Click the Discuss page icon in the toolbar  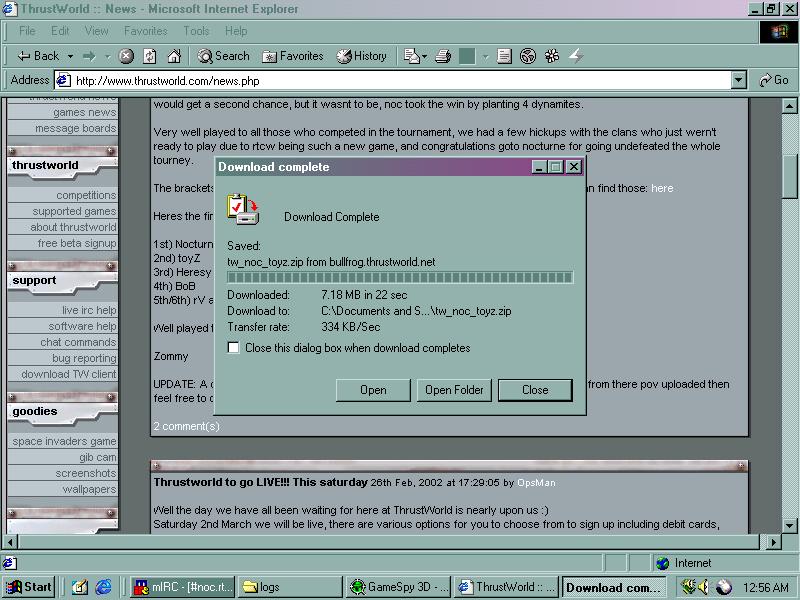tap(504, 56)
